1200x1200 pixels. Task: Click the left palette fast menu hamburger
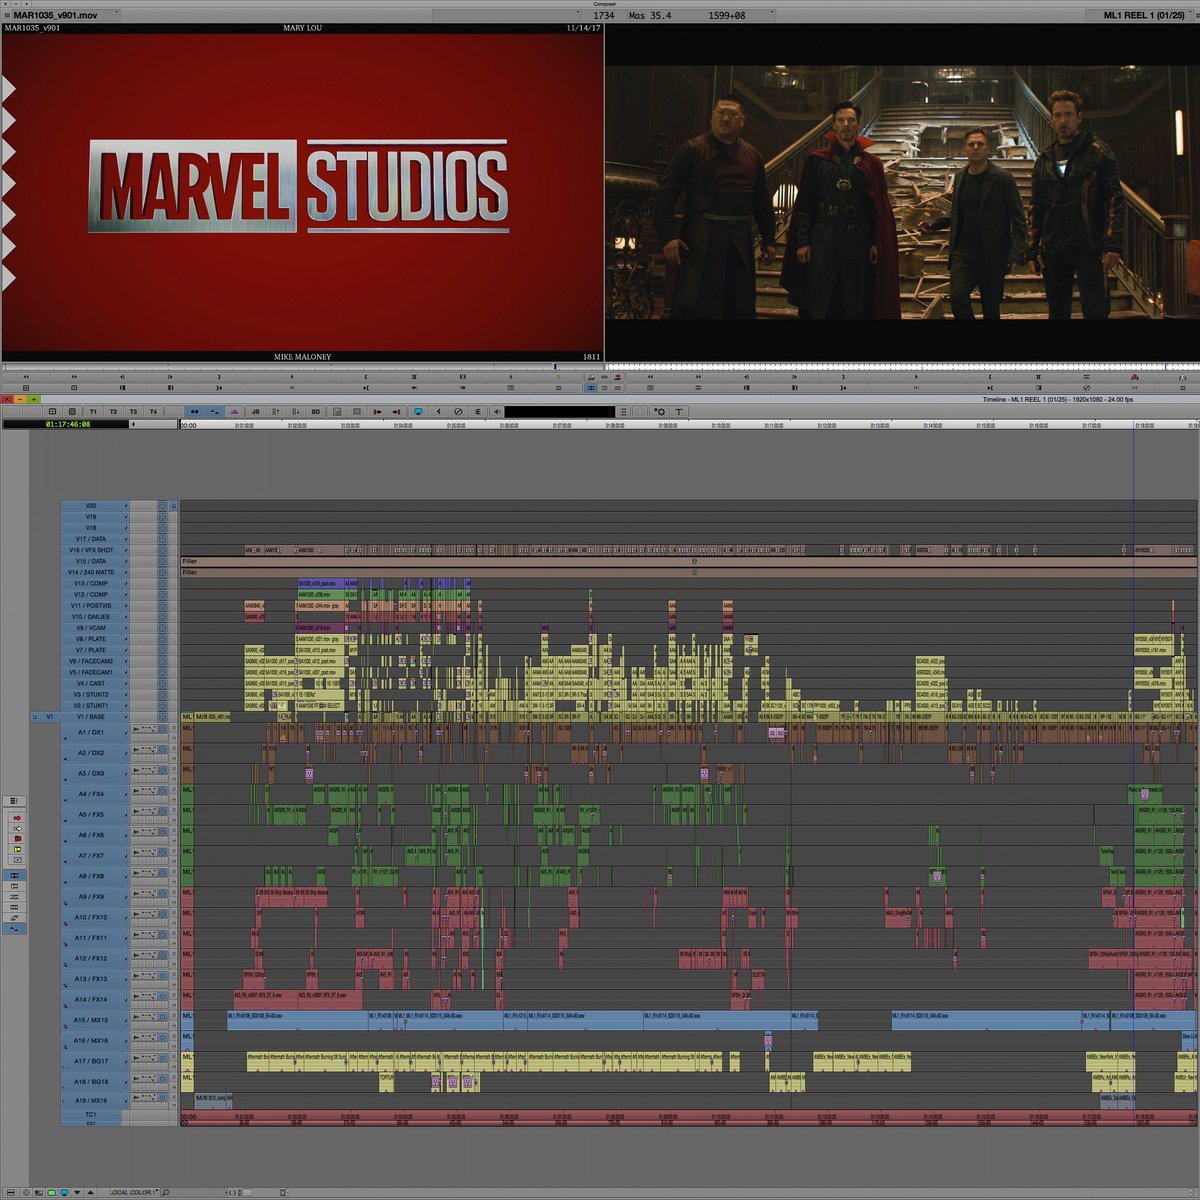click(14, 801)
